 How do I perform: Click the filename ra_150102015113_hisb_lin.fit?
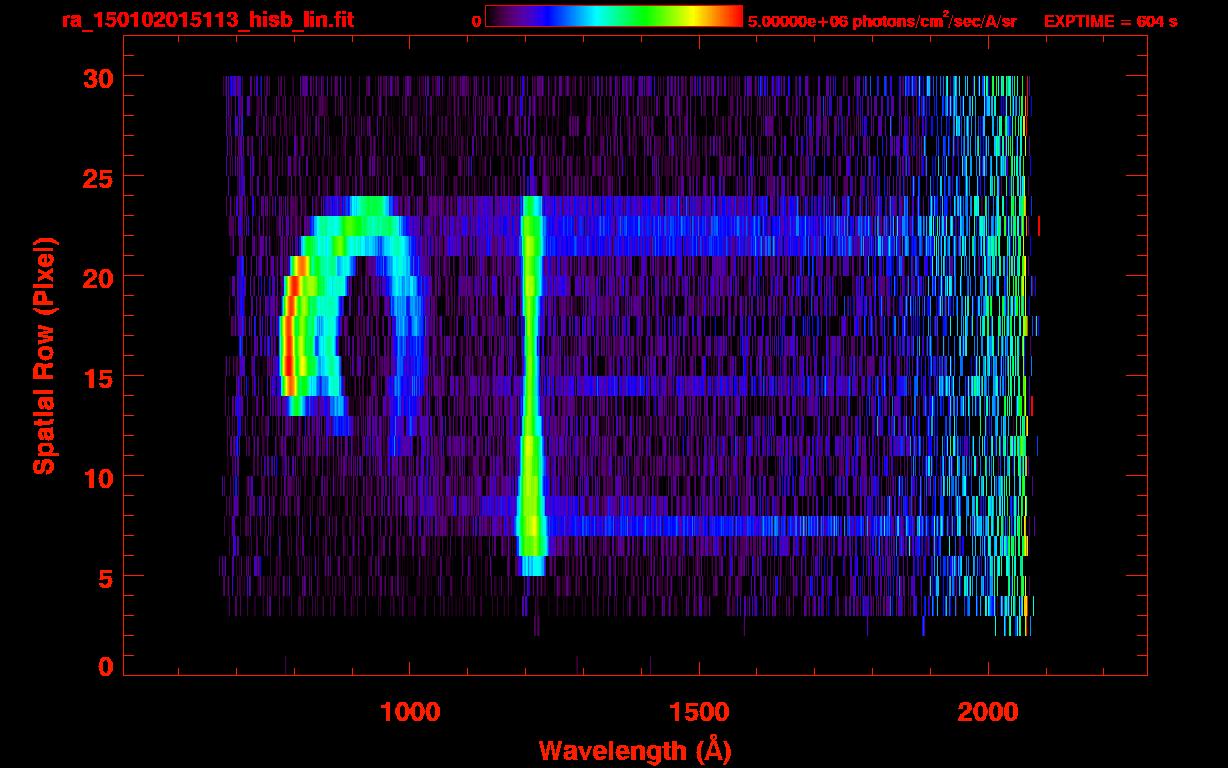(208, 20)
